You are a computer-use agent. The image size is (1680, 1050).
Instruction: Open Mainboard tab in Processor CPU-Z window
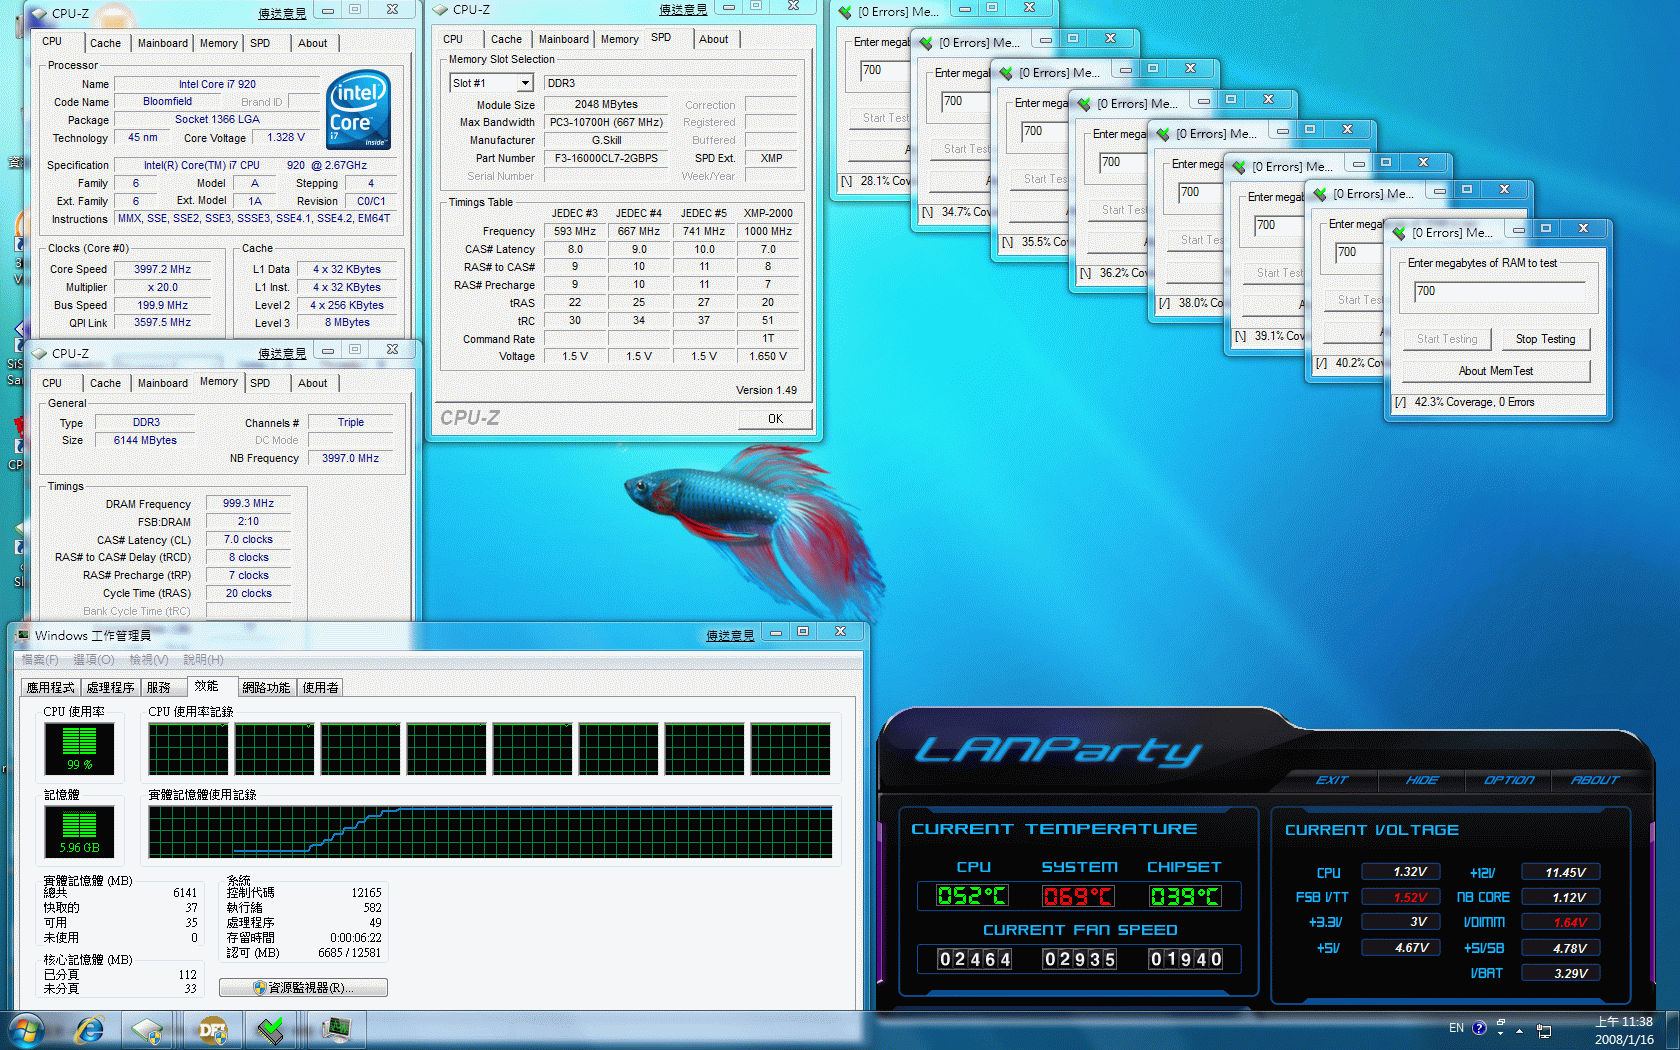click(x=163, y=43)
